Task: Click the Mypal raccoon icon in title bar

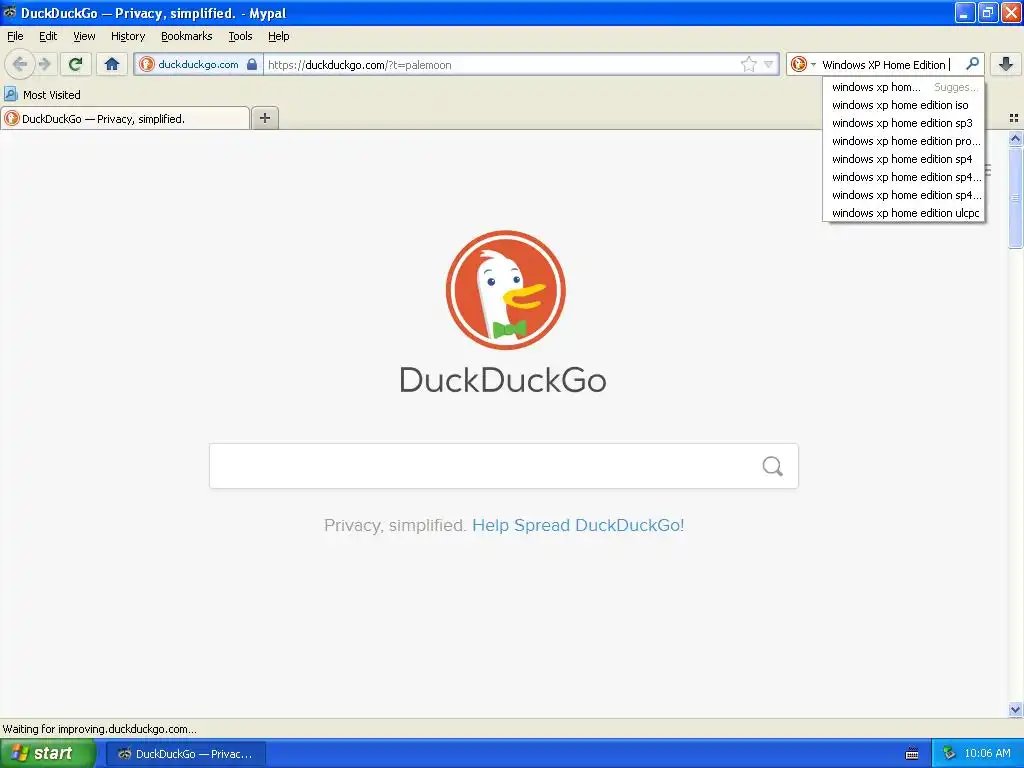Action: 10,12
